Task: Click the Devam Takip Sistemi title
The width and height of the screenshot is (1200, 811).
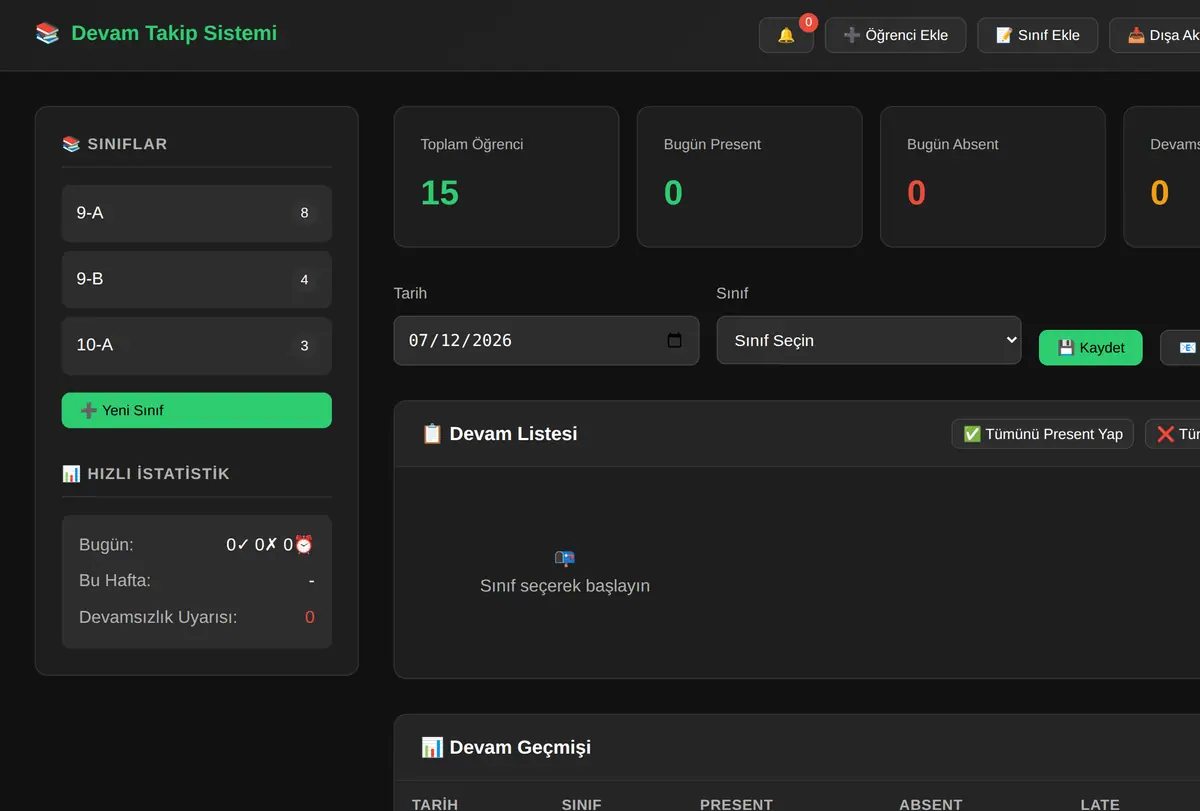Action: [174, 33]
